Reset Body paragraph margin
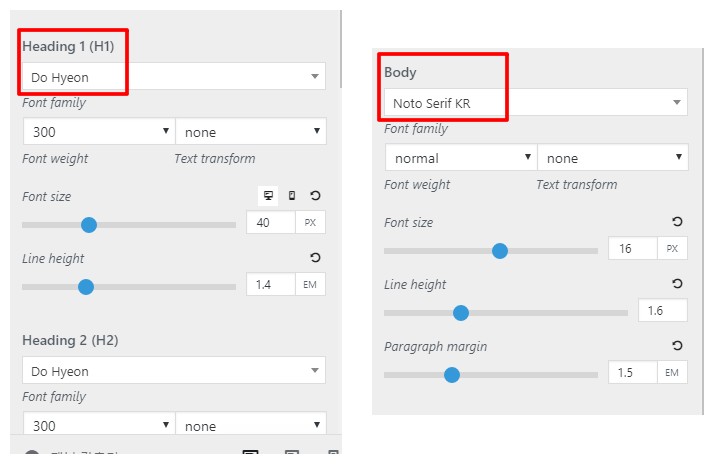Screen dimensions: 714x464 coord(677,346)
